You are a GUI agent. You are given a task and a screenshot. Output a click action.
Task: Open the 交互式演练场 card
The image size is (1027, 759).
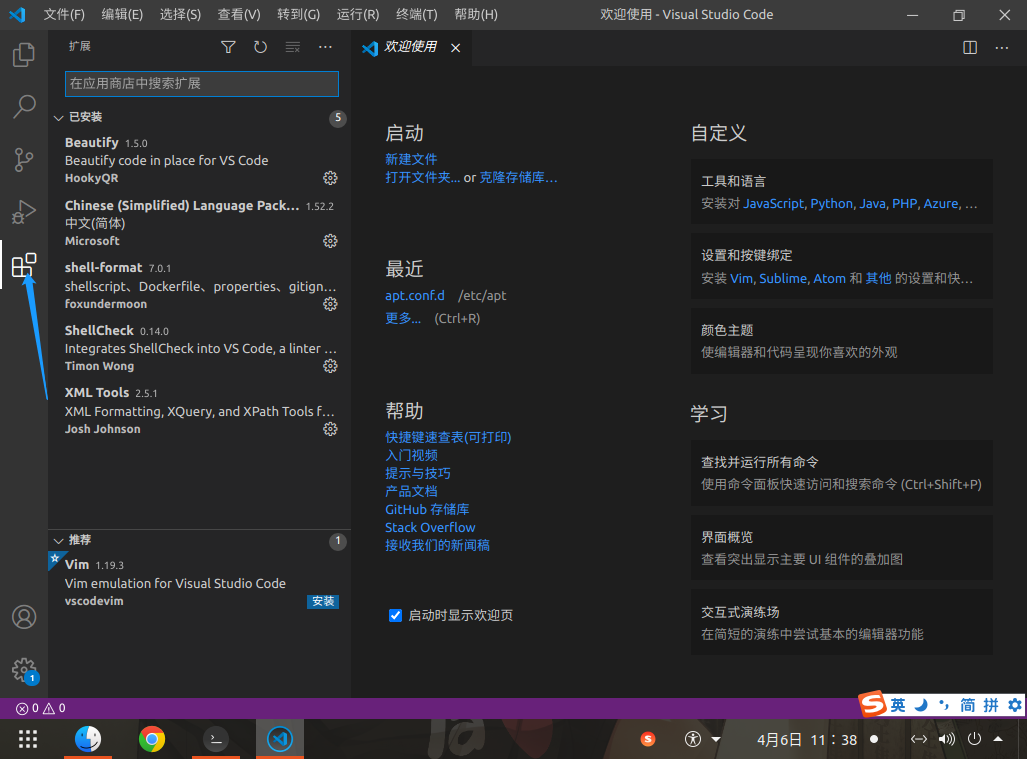pos(842,622)
